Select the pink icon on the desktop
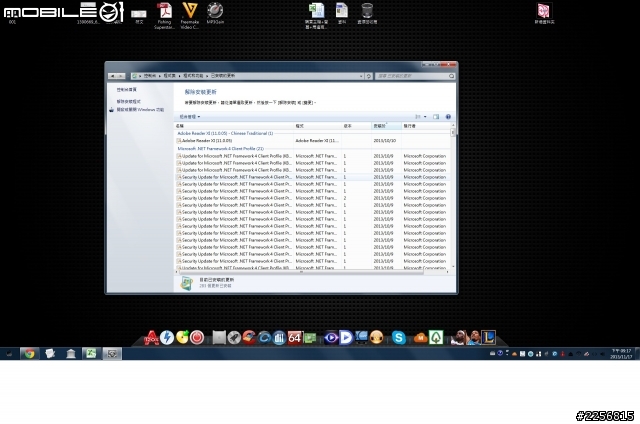Screen dimensions: 640x424 click(x=544, y=13)
